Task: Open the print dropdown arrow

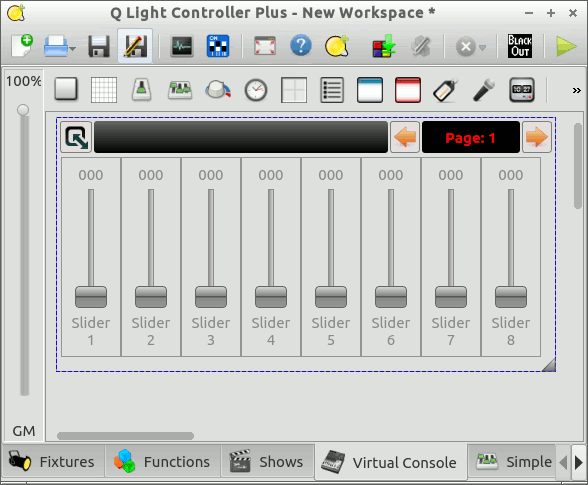Action: (x=73, y=48)
